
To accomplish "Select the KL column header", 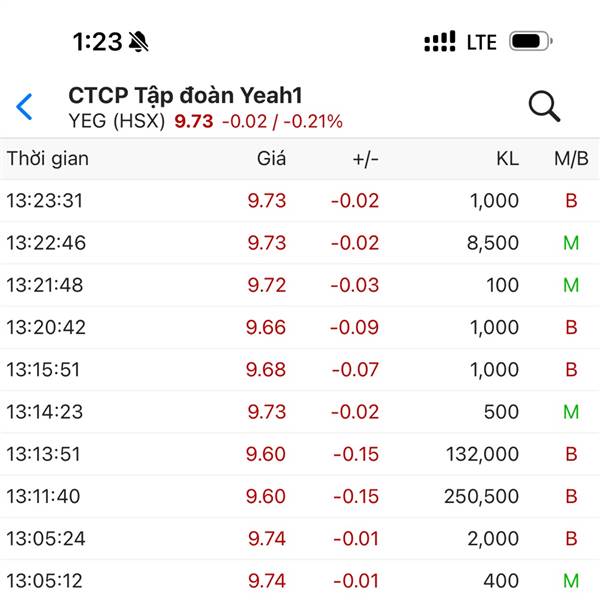I will tap(507, 158).
